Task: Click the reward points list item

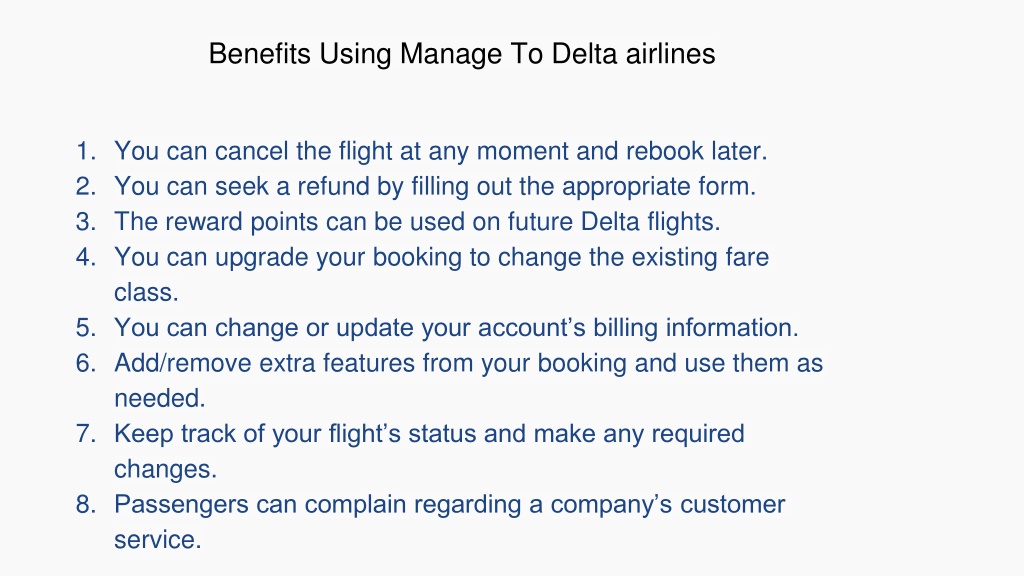Action: tap(417, 222)
